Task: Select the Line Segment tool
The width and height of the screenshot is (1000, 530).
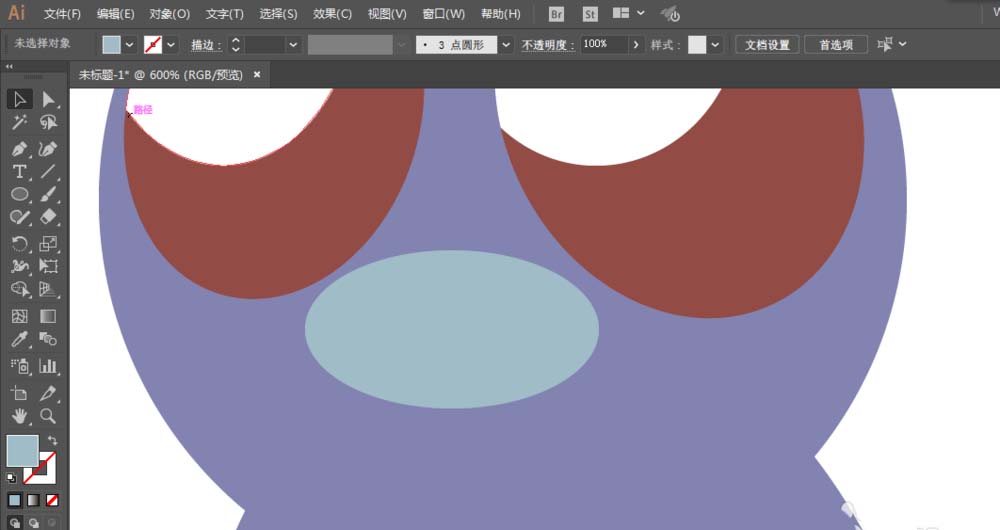Action: point(48,172)
